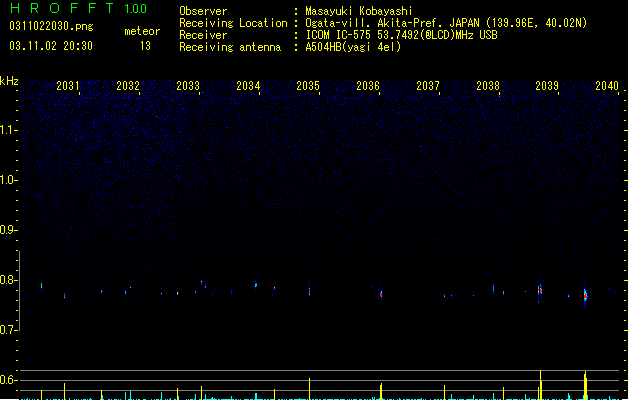This screenshot has width=629, height=400.
Task: Click the meteor count value 13
Action: click(x=145, y=46)
